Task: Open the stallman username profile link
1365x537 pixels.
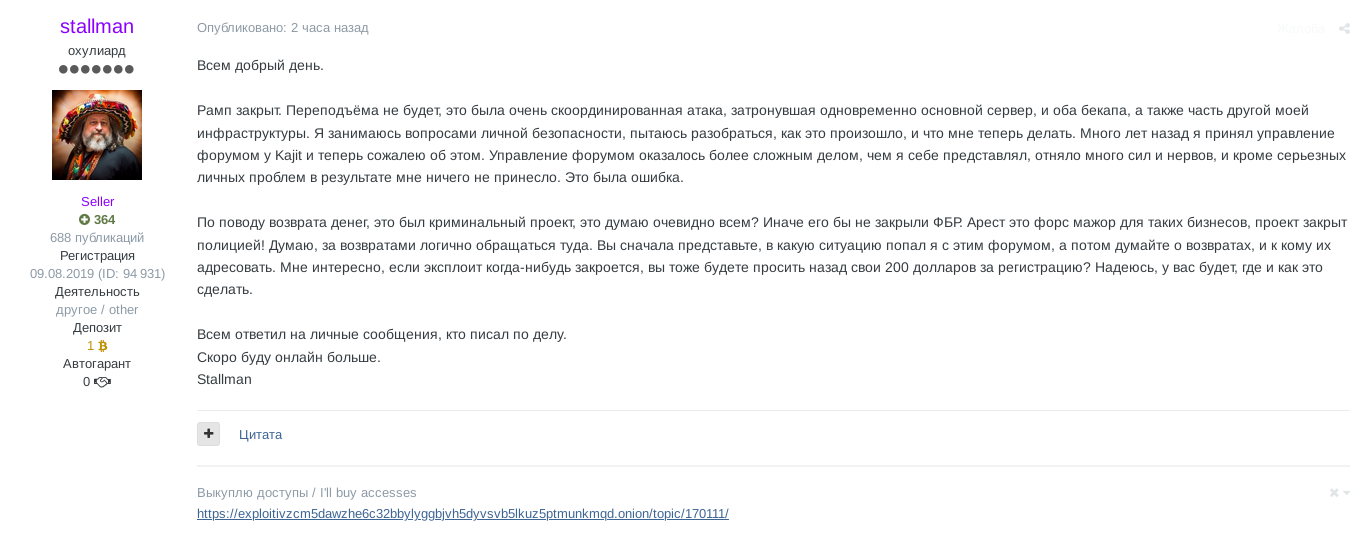Action: pos(97,27)
